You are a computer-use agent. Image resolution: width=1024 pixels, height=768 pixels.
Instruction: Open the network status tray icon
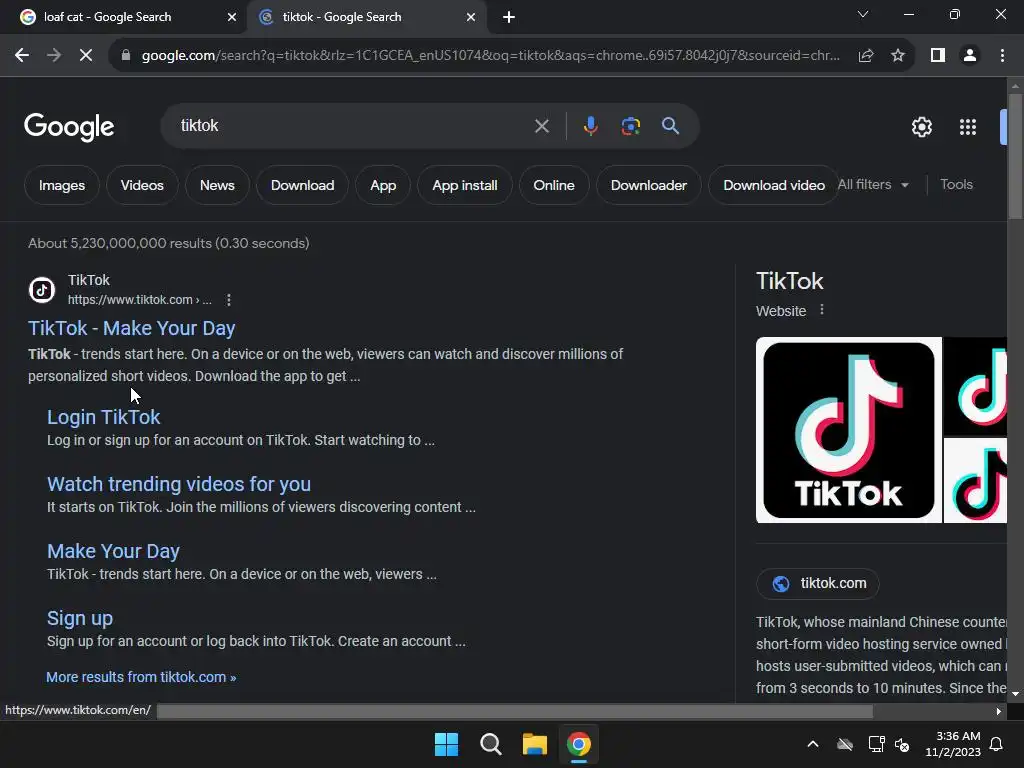pos(876,744)
